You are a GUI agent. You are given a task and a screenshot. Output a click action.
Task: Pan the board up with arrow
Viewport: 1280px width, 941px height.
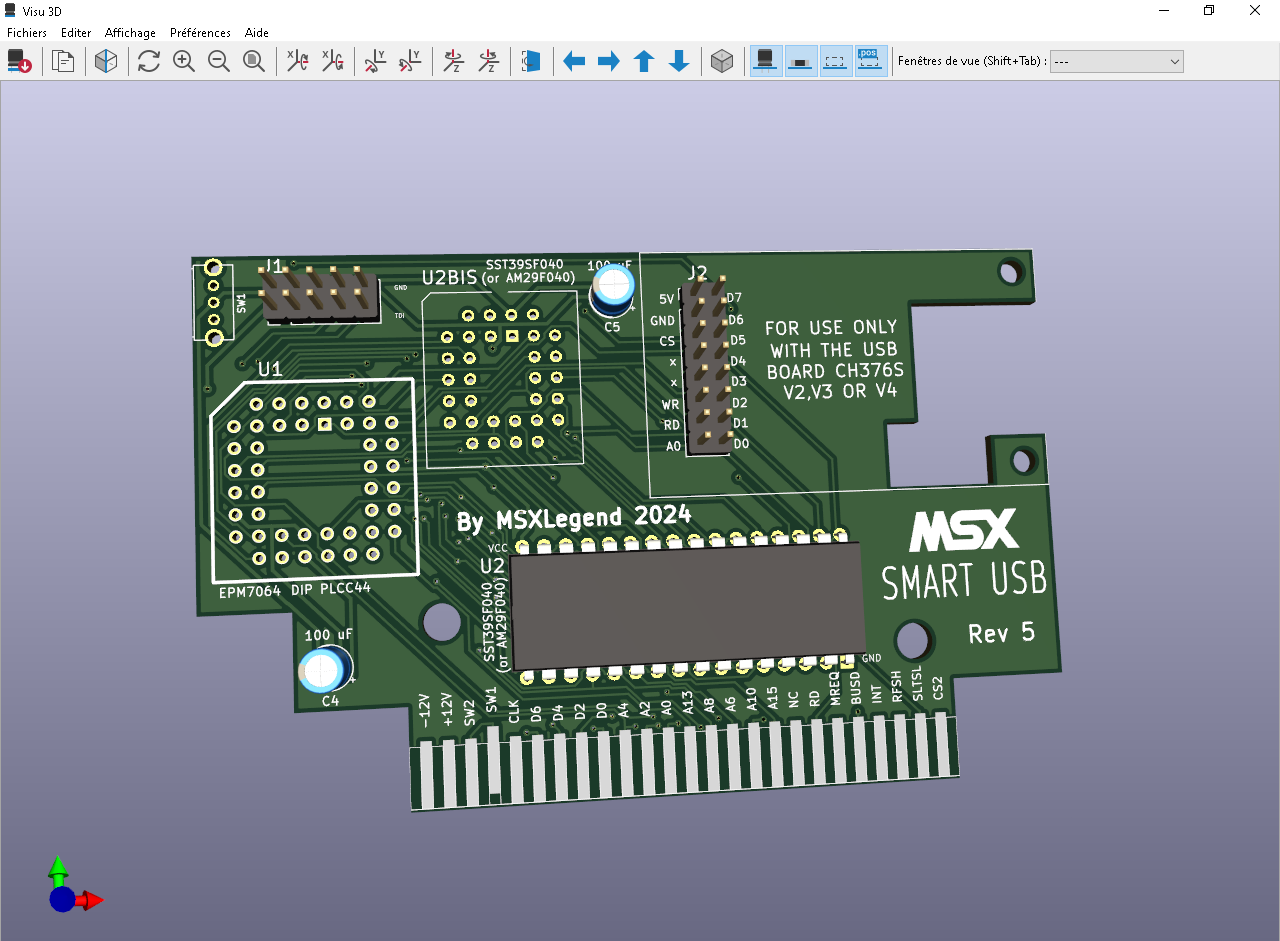644,61
